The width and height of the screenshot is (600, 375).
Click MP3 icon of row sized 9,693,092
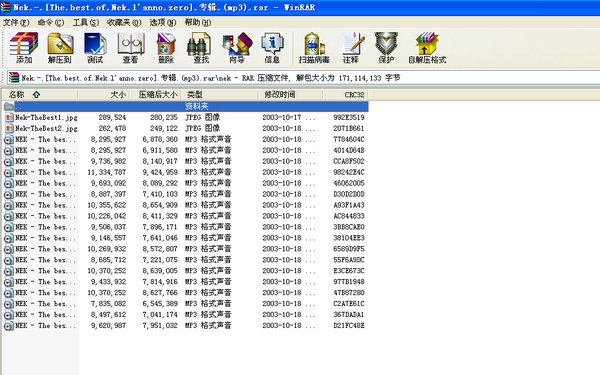tap(8, 184)
